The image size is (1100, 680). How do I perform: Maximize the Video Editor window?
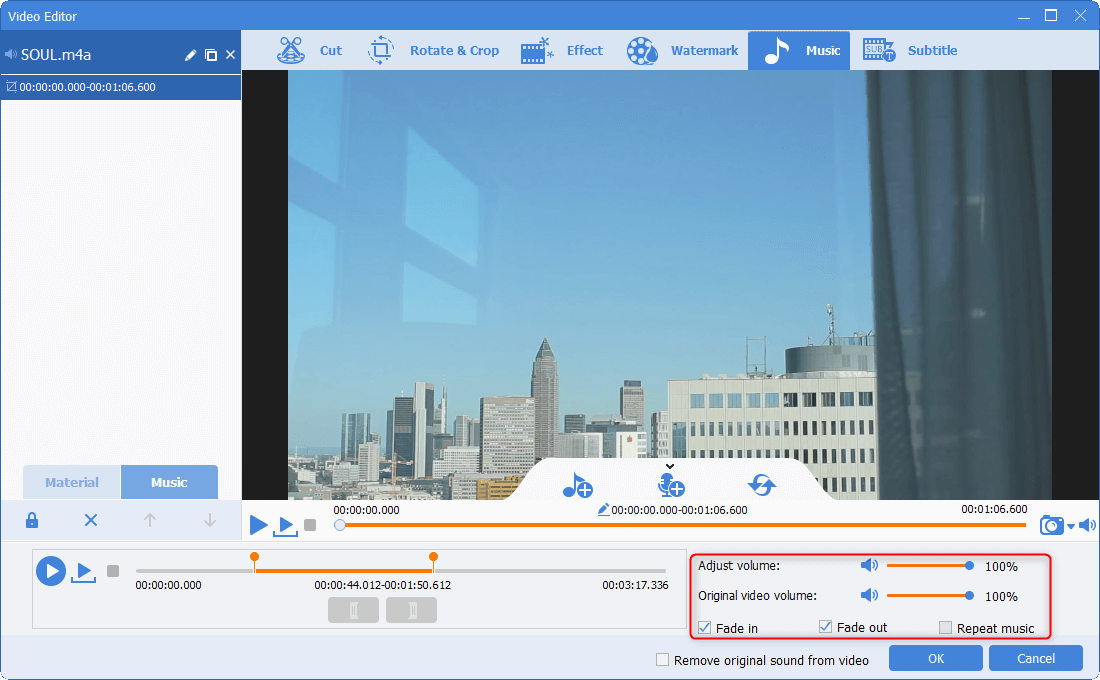pyautogui.click(x=1050, y=15)
